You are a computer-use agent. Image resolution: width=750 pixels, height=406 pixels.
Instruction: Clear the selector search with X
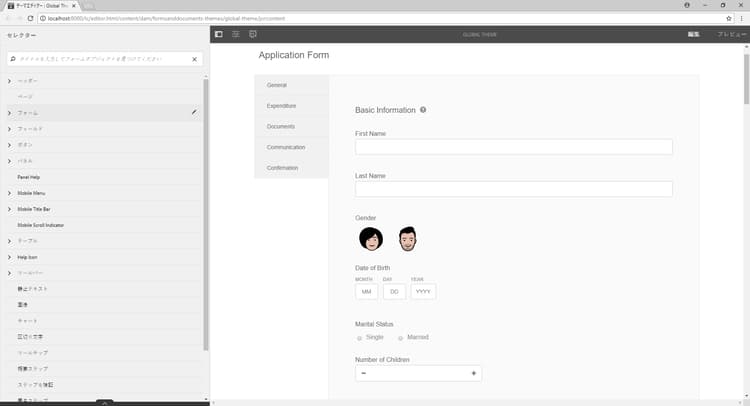(194, 59)
